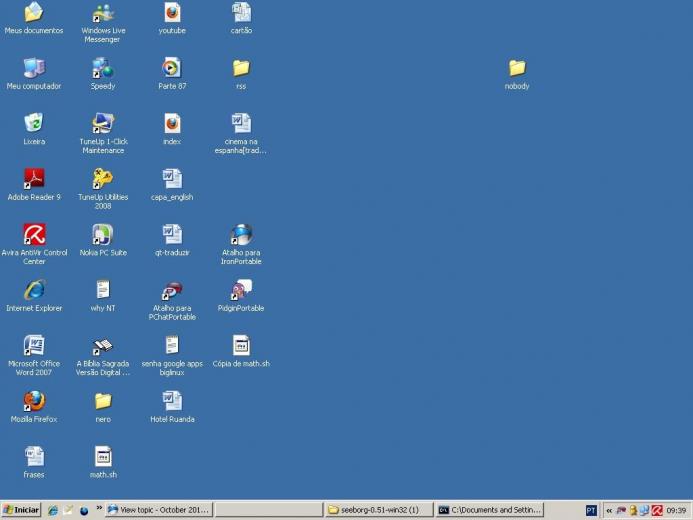The width and height of the screenshot is (693, 520).
Task: Open Avira AntiVir Control Center shortcut
Action: (x=34, y=234)
